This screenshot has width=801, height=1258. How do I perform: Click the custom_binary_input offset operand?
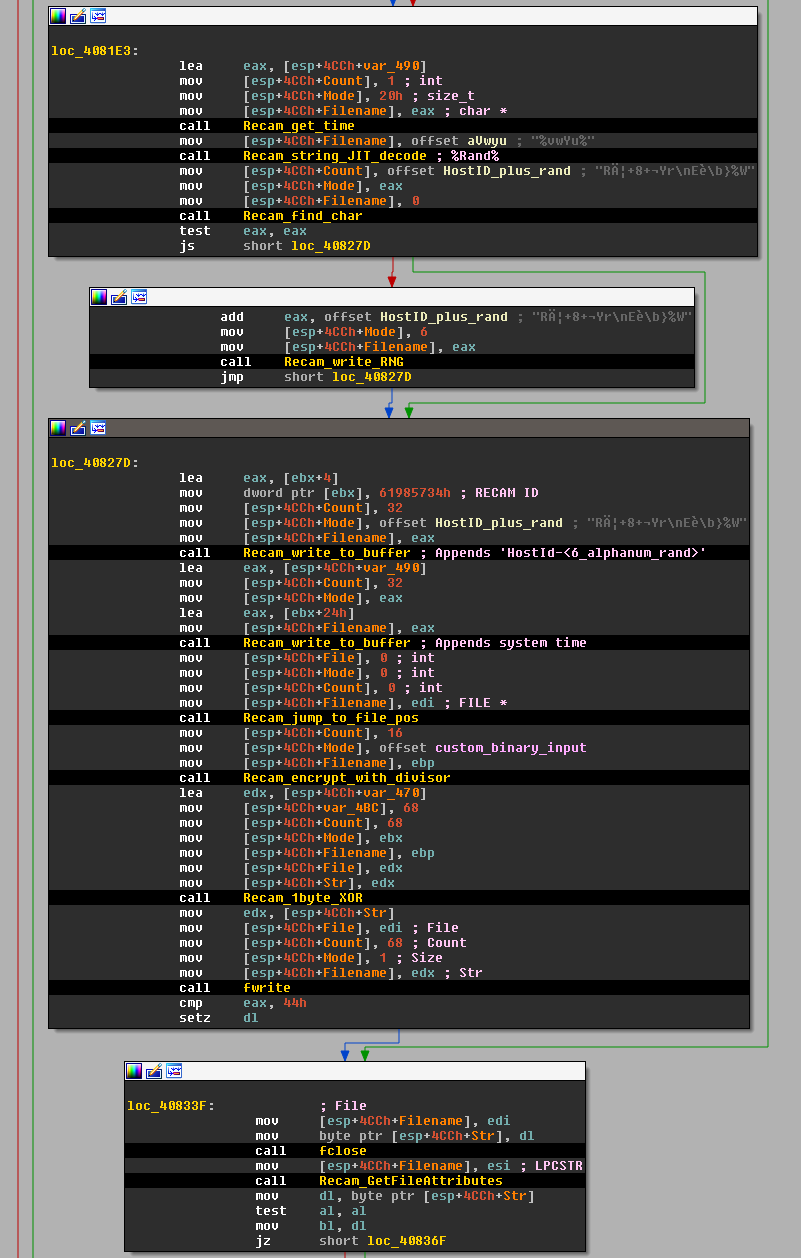point(510,748)
